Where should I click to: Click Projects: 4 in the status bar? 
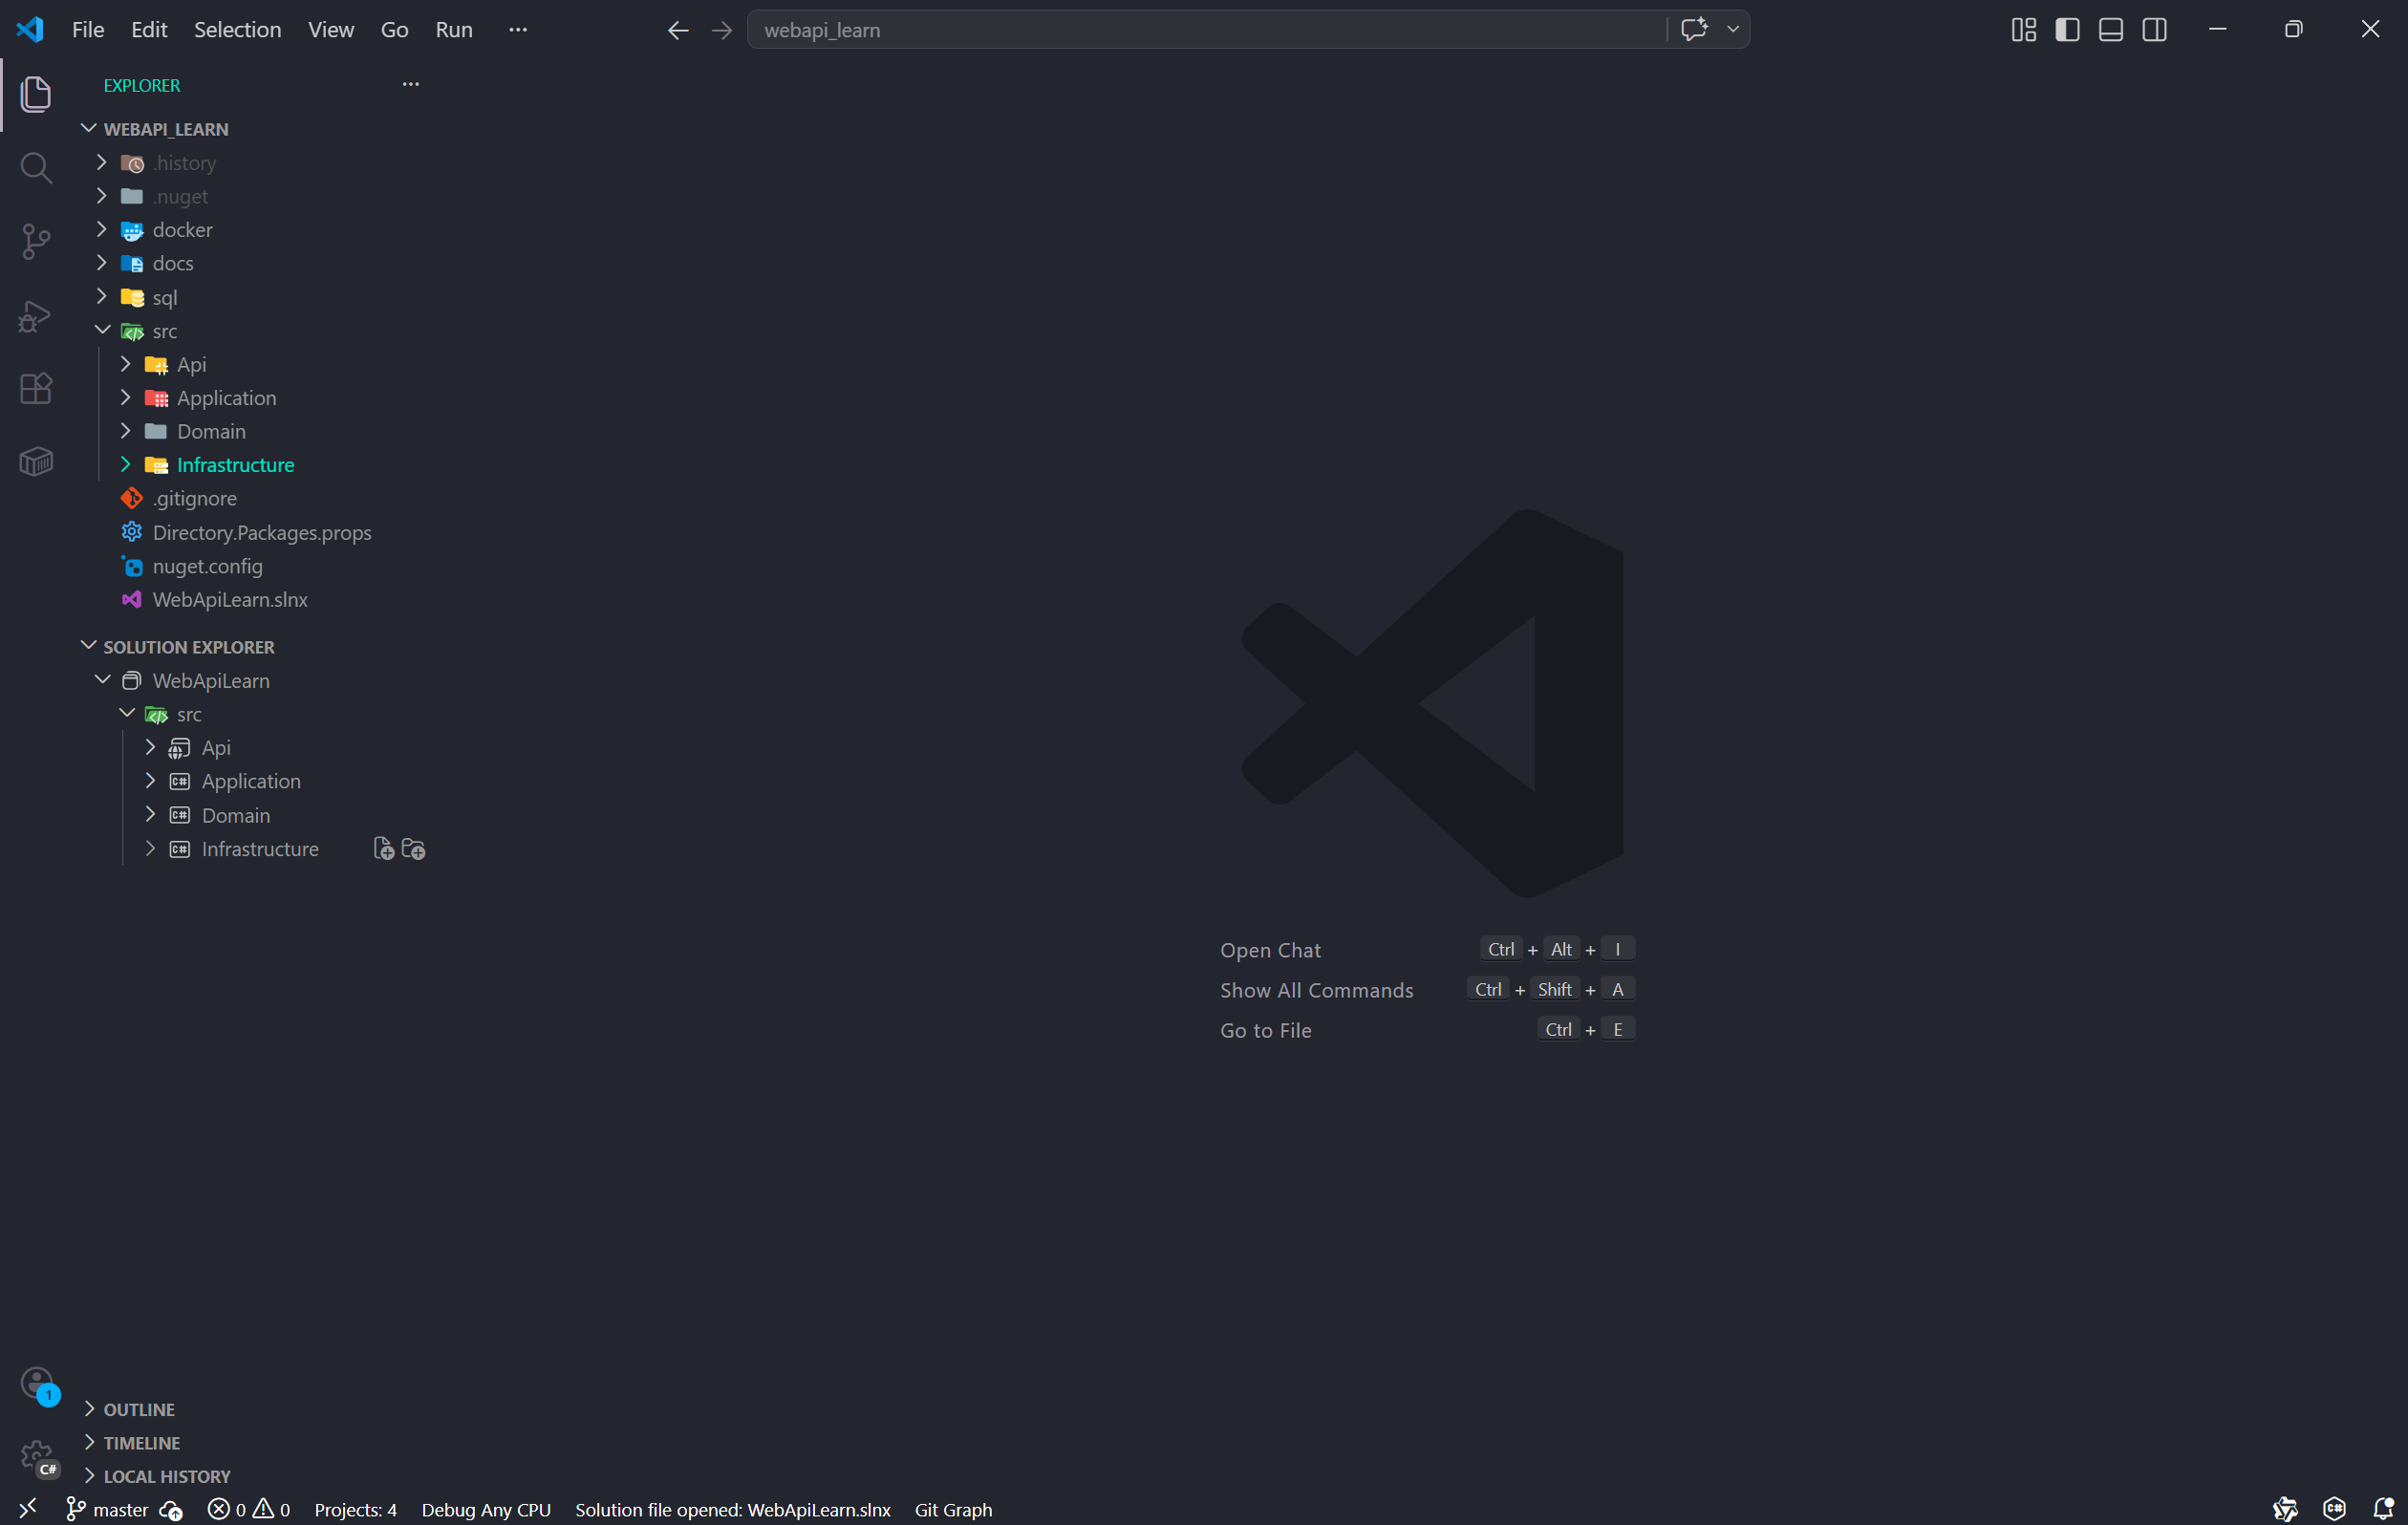[355, 1510]
